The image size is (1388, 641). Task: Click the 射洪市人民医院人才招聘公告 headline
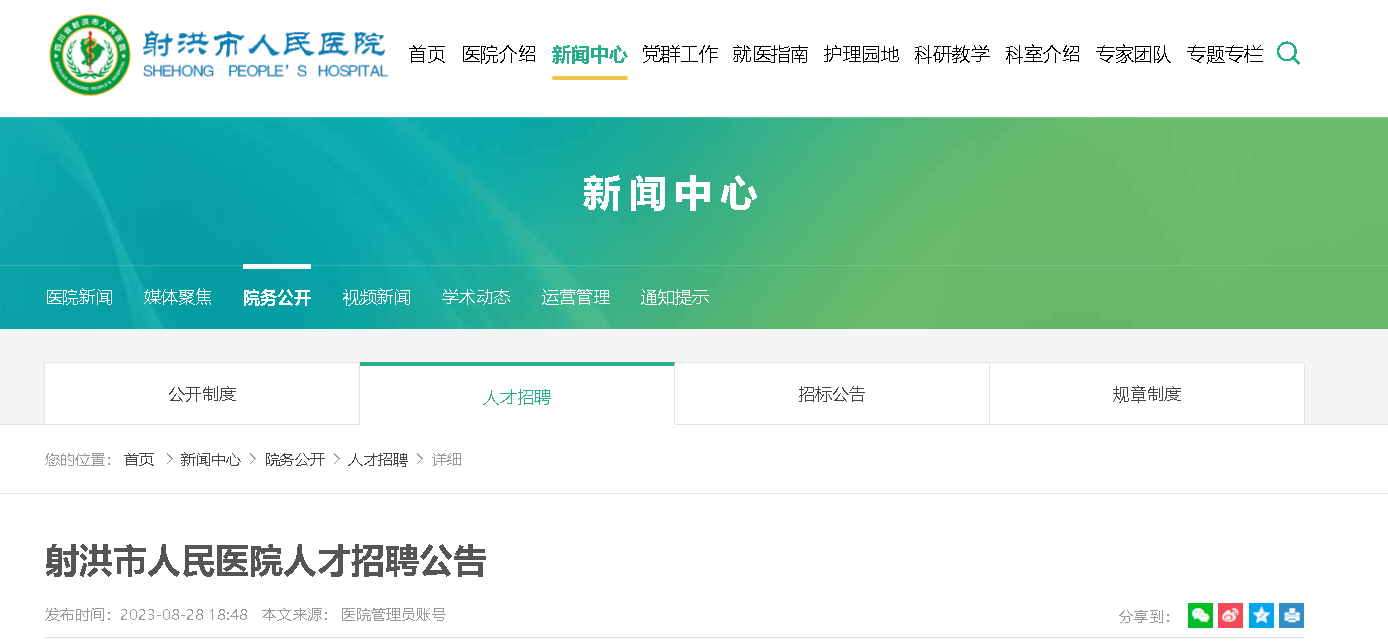click(x=265, y=561)
